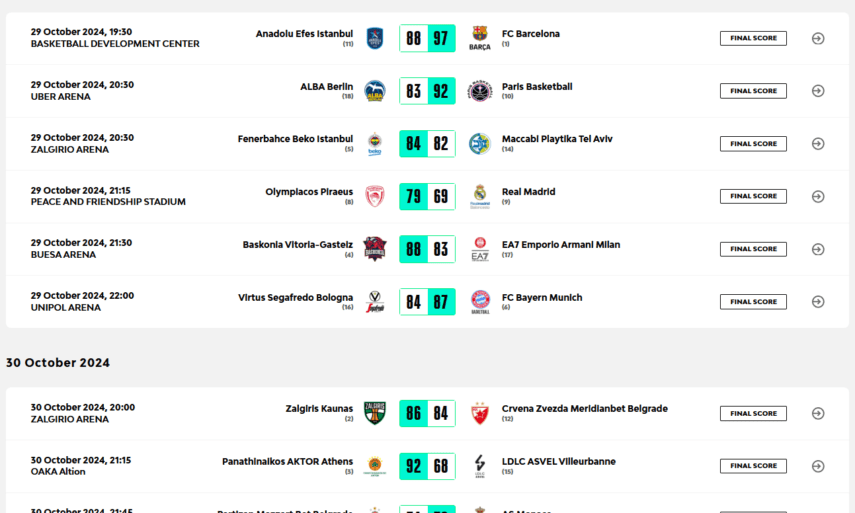Click the ALBA Berlin team logo
Viewport: 855px width, 513px height.
(375, 91)
